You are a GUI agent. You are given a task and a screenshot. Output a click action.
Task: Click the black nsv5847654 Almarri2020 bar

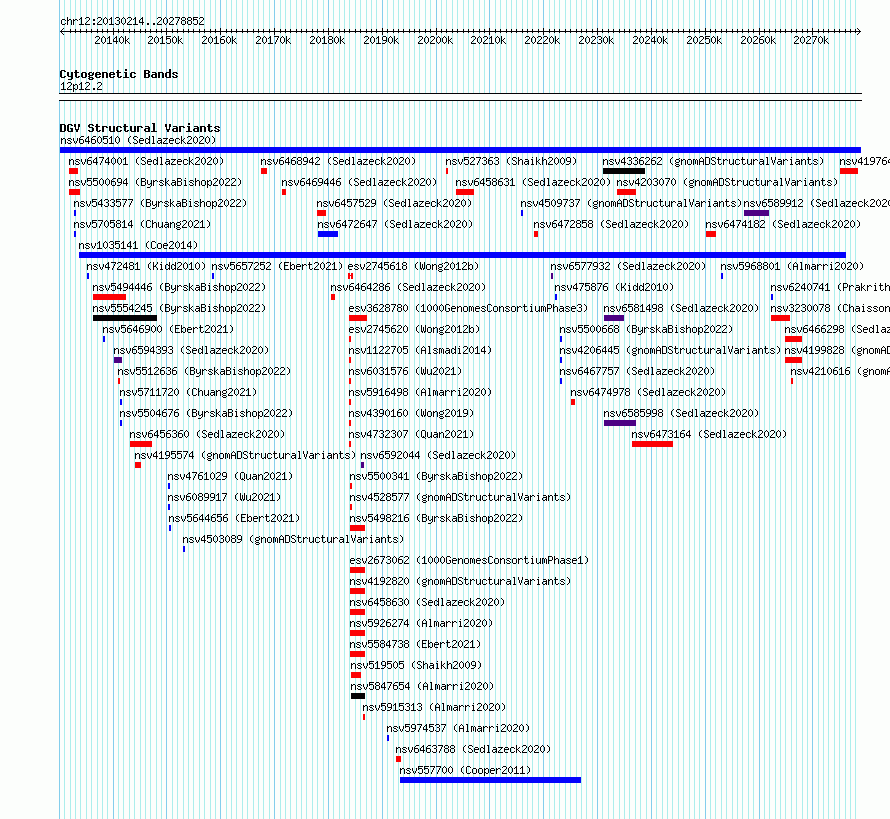(358, 696)
